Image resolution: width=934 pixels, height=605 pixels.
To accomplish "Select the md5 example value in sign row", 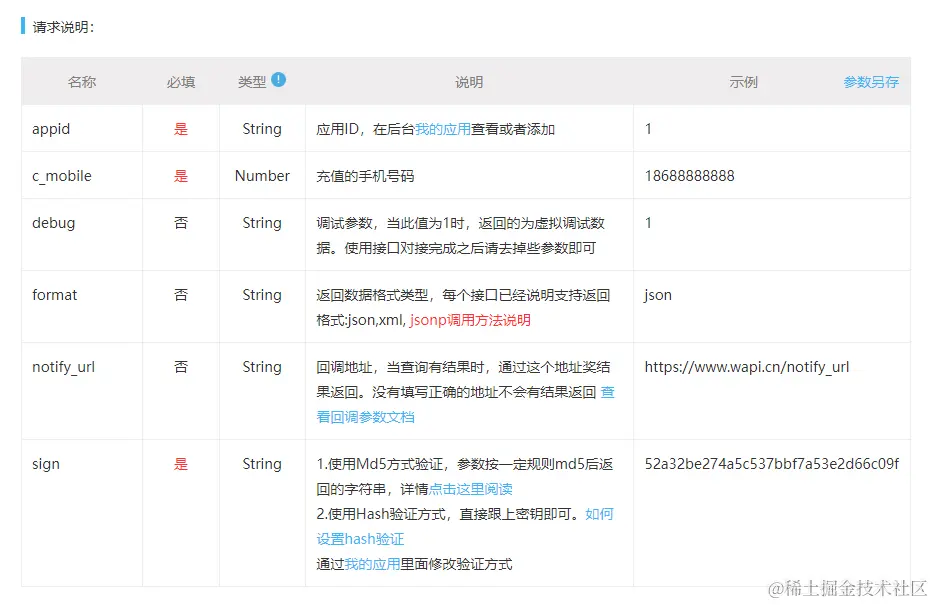I will [x=772, y=464].
